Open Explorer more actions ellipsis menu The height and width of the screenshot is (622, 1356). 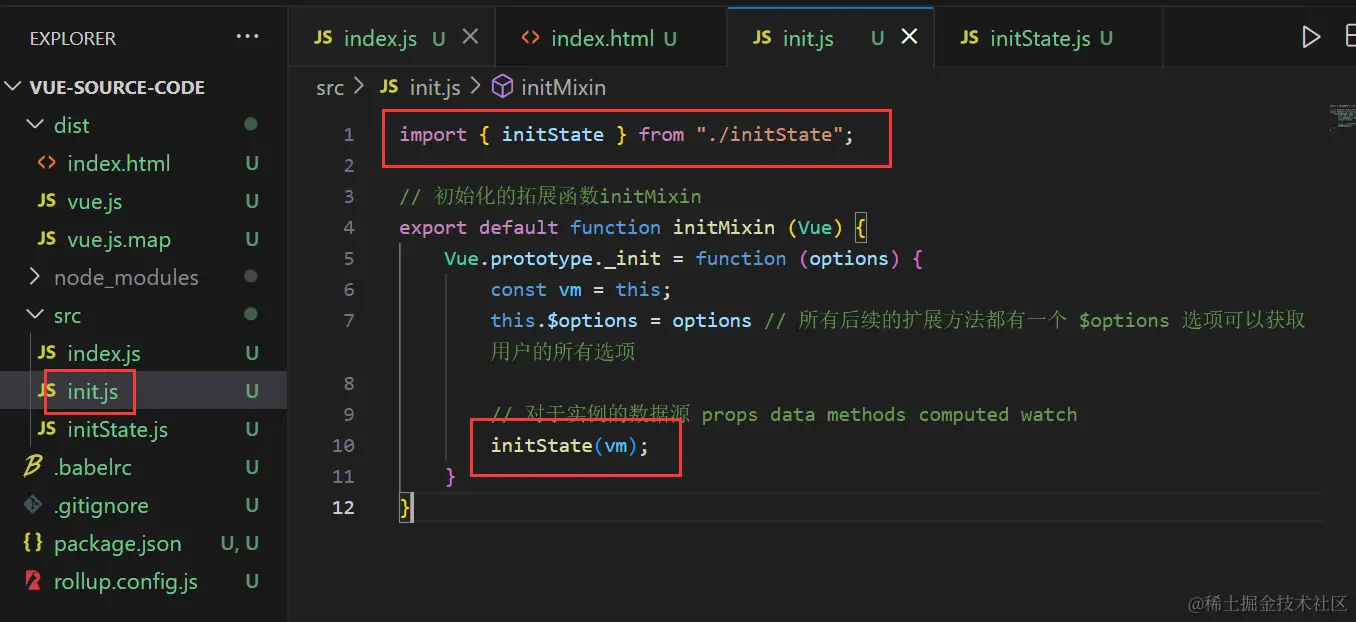click(247, 38)
